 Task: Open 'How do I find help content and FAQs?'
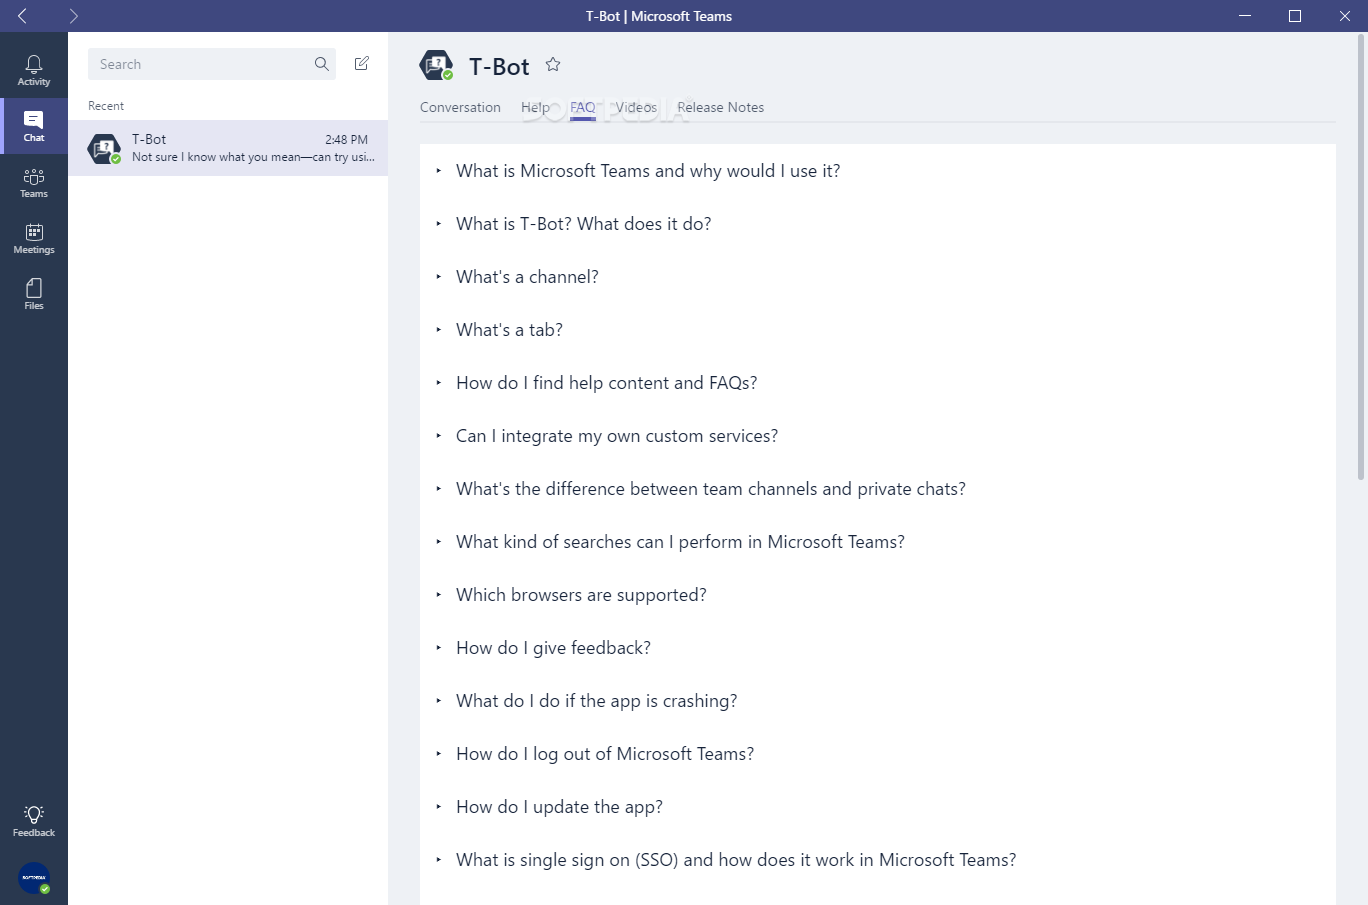(x=607, y=383)
